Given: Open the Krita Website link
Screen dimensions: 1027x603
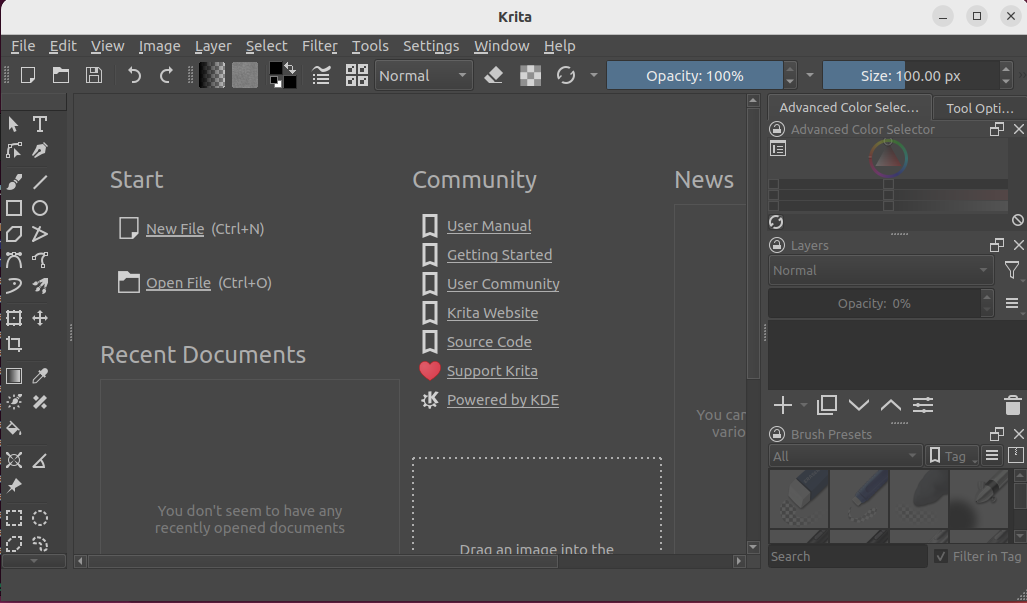Looking at the screenshot, I should click(x=493, y=313).
